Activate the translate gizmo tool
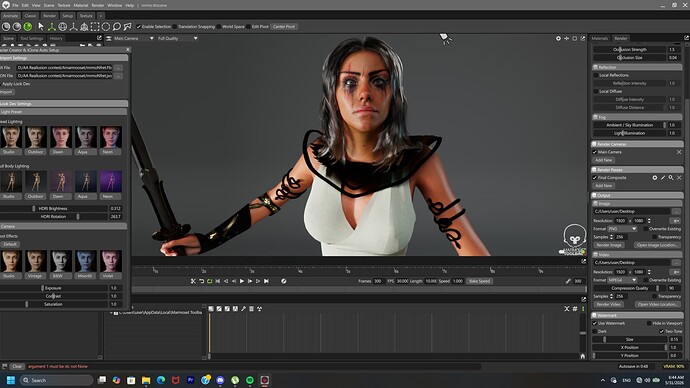Viewport: 690px width, 388px height. click(51, 26)
